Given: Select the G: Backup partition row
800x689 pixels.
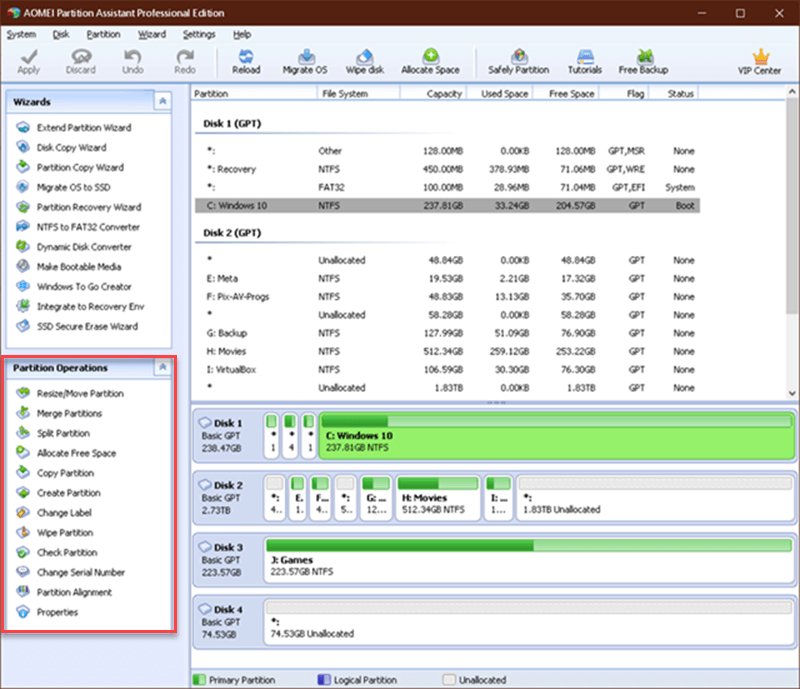Looking at the screenshot, I should [x=447, y=333].
